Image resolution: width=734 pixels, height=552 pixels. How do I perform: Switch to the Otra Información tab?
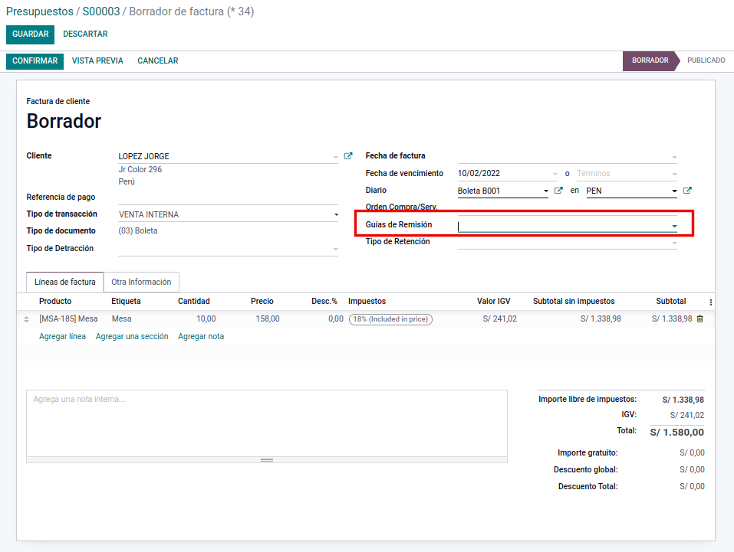coord(141,282)
